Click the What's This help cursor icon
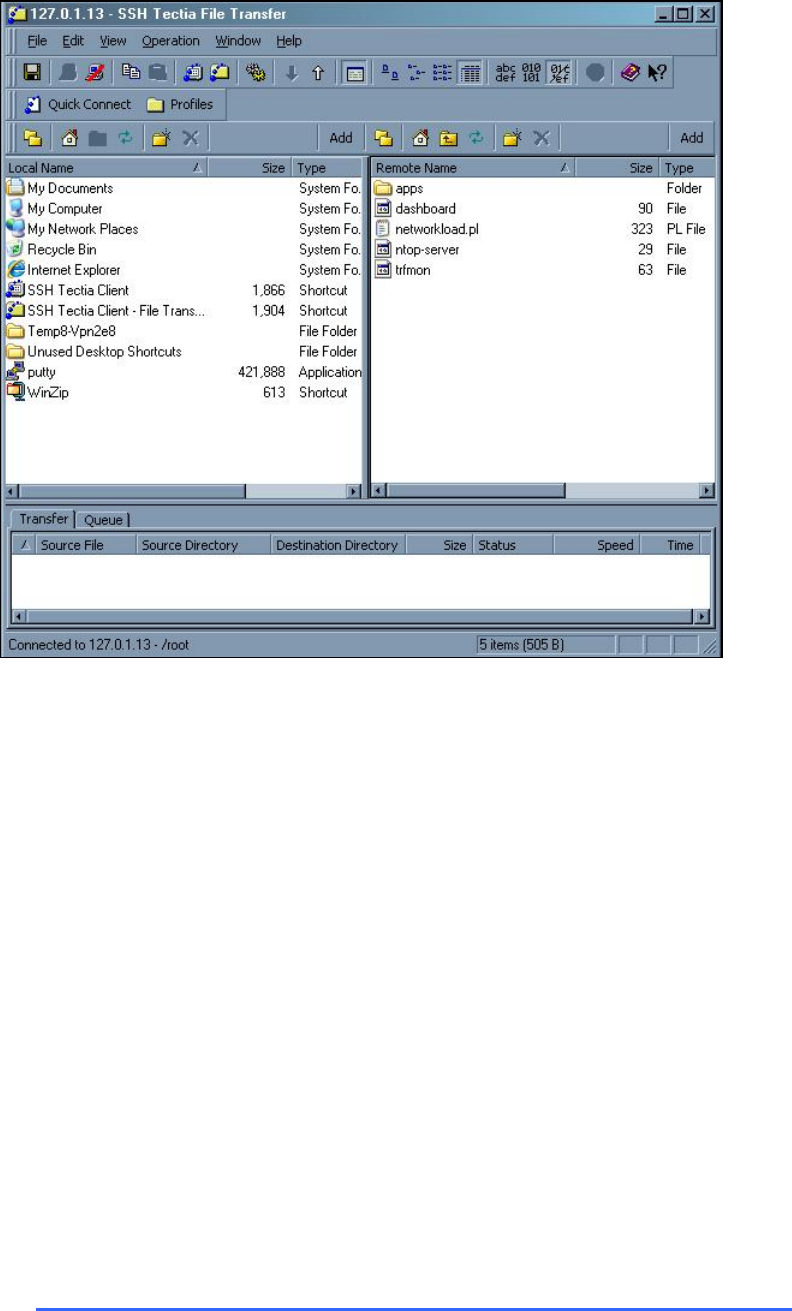792x1311 pixels. 657,73
